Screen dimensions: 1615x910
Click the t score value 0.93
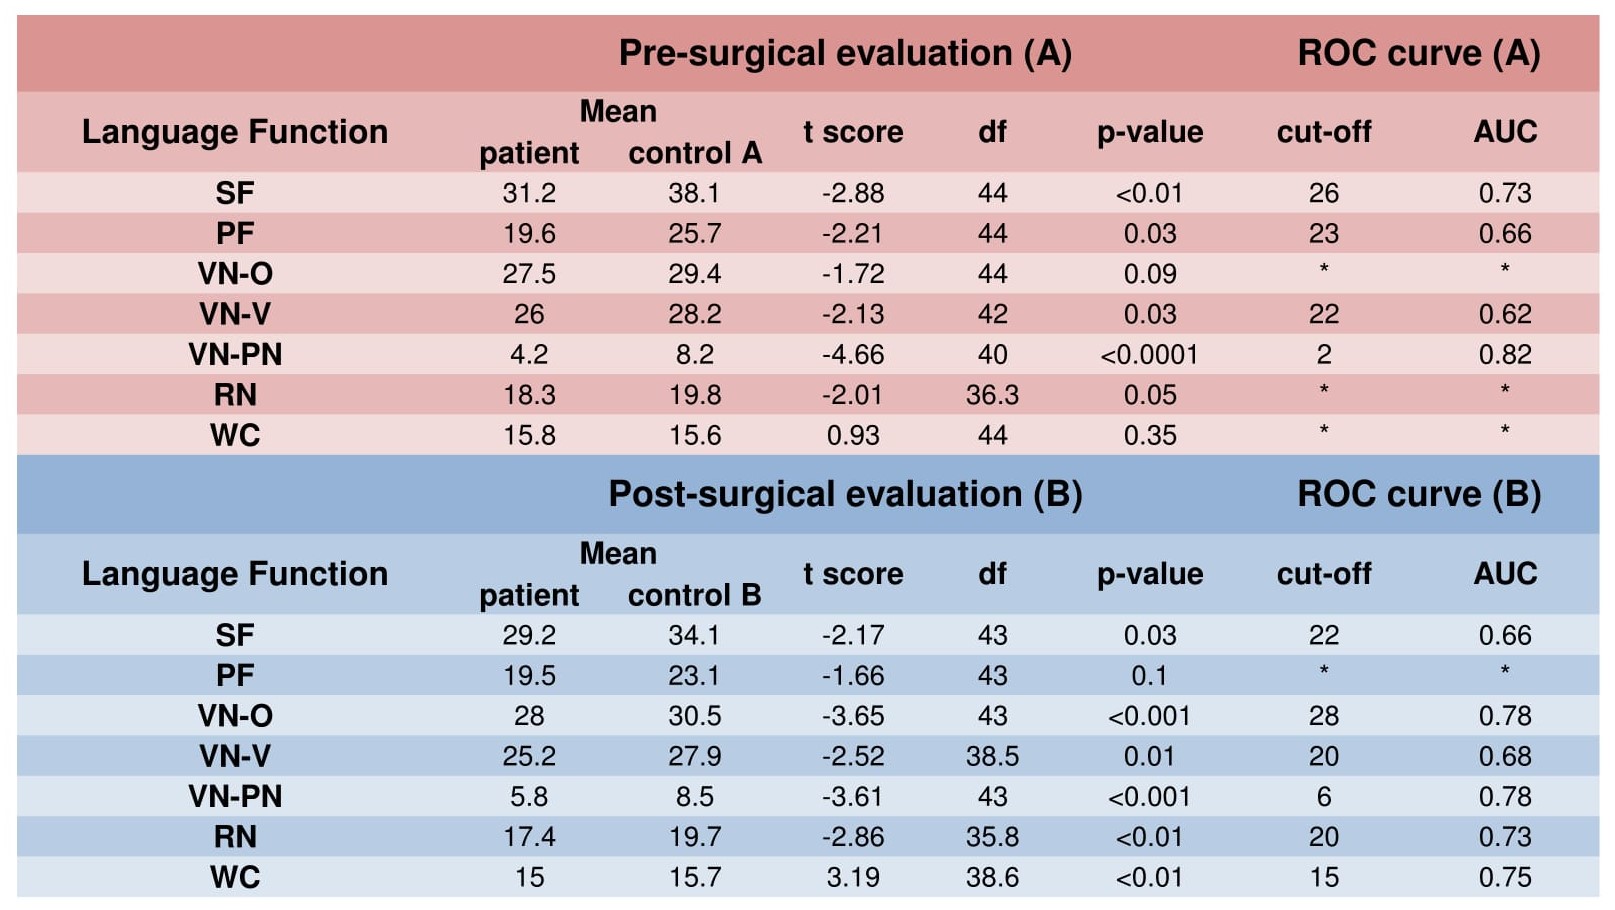click(x=853, y=435)
